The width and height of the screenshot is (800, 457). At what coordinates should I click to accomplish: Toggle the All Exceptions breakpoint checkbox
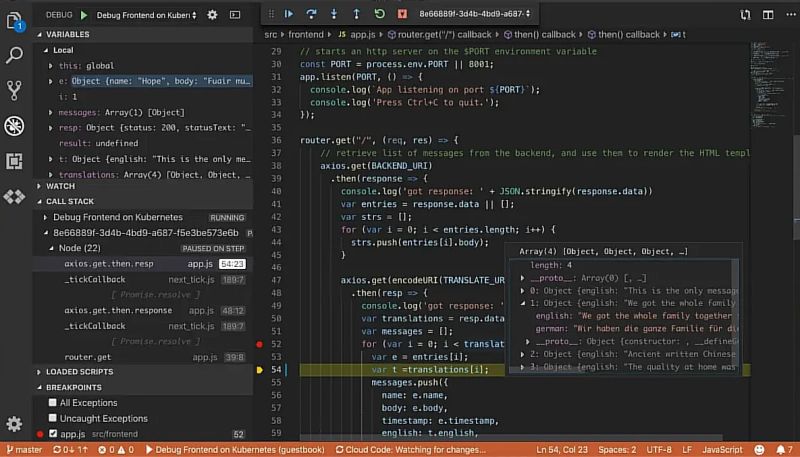[x=53, y=402]
